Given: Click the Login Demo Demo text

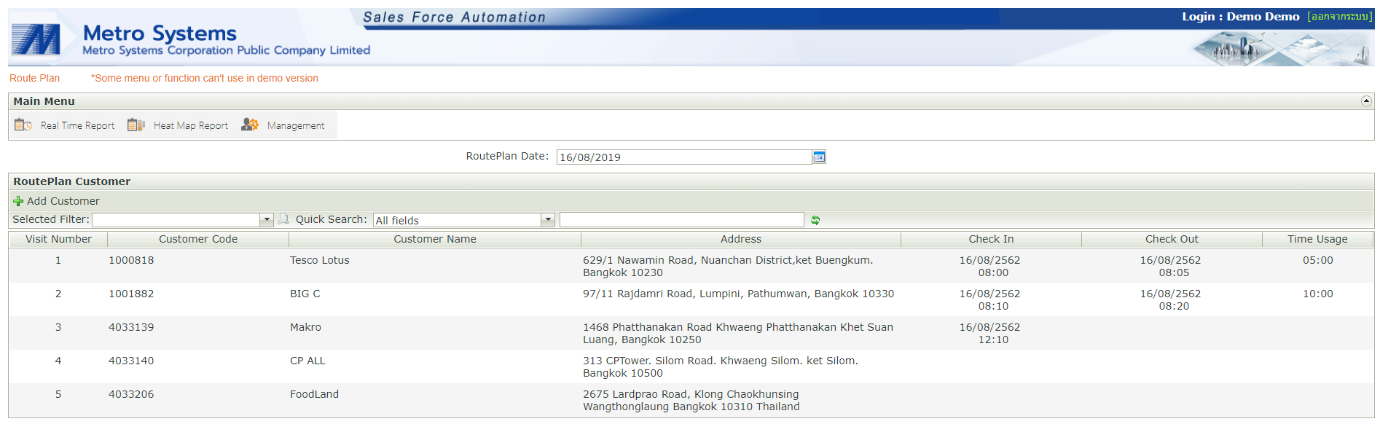Looking at the screenshot, I should pos(1240,17).
